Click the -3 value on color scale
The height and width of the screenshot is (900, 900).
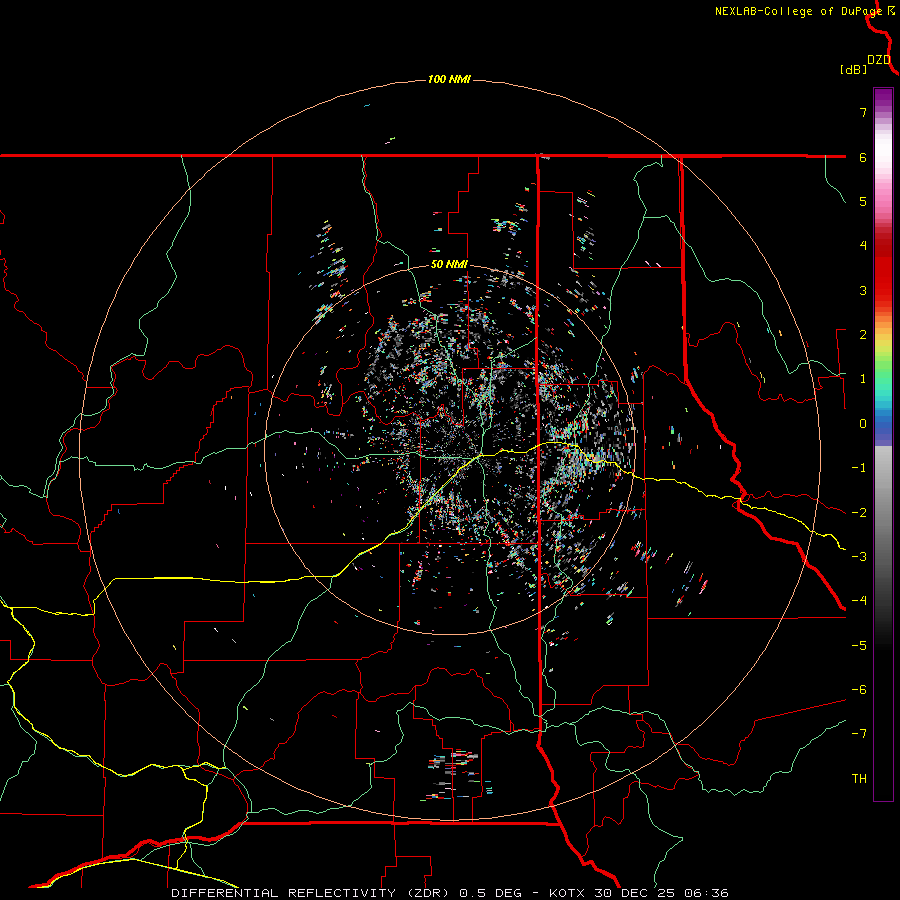[x=859, y=557]
